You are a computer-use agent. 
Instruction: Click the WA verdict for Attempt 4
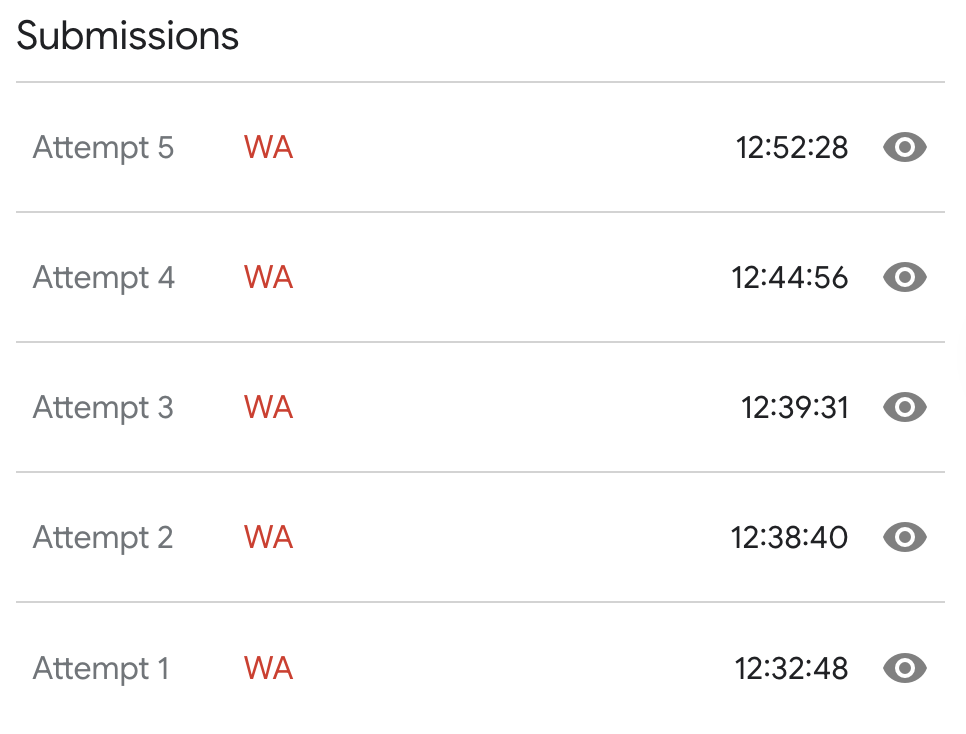click(x=268, y=278)
